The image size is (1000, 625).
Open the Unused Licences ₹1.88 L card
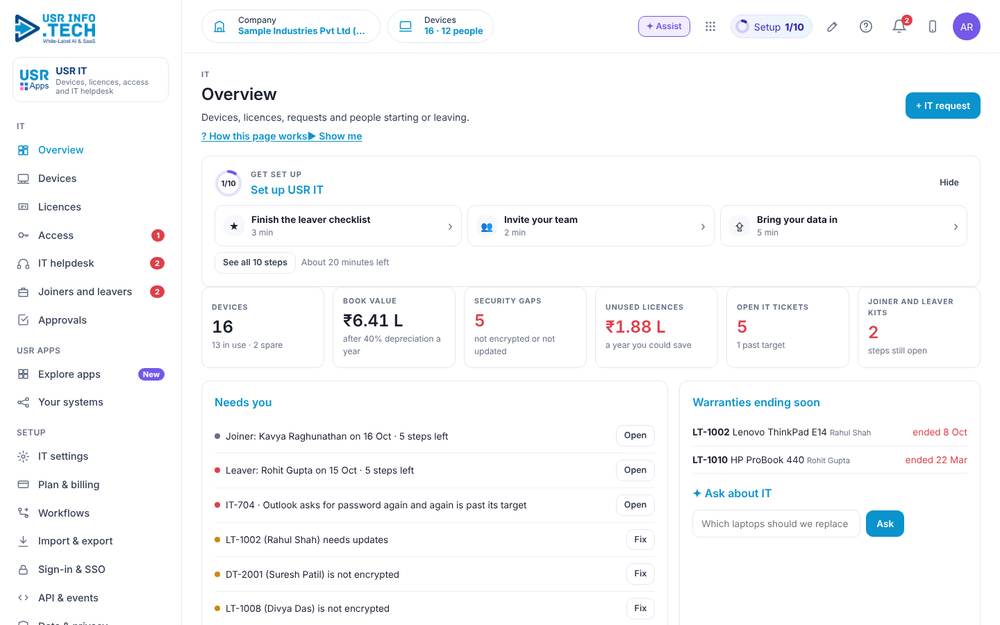point(656,327)
